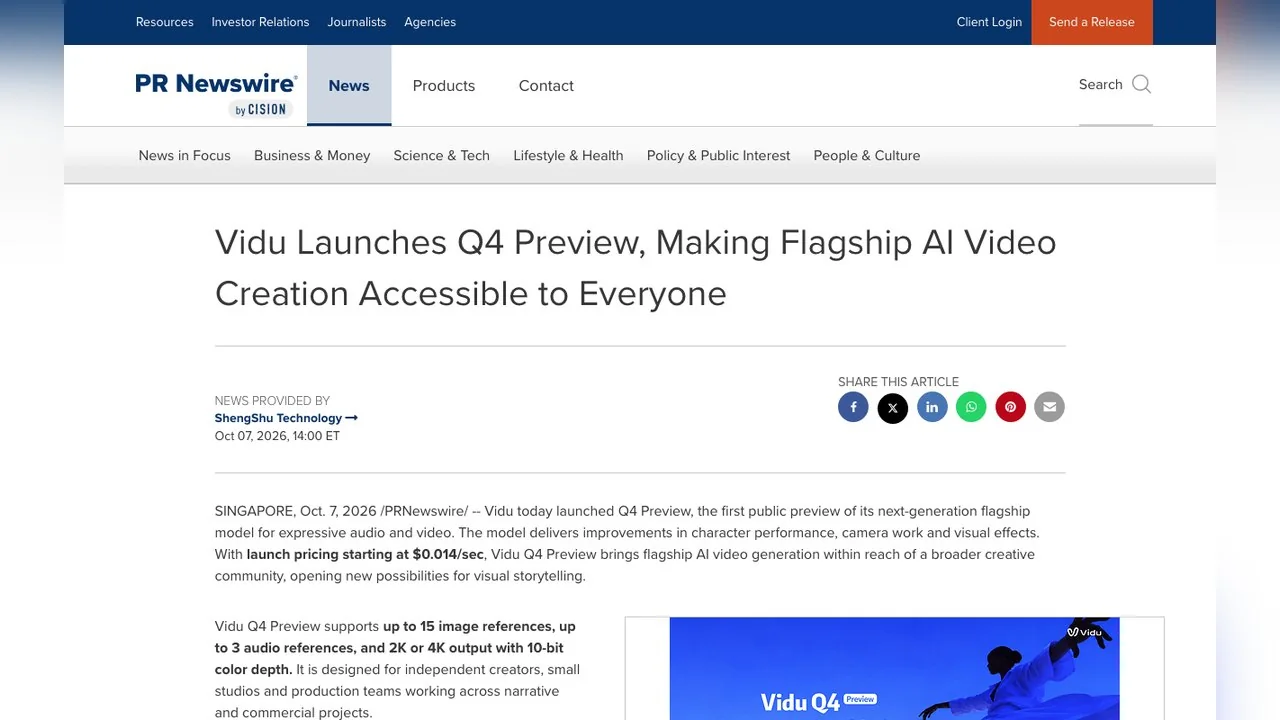The height and width of the screenshot is (720, 1280).
Task: Open Business & Money category
Action: point(312,155)
